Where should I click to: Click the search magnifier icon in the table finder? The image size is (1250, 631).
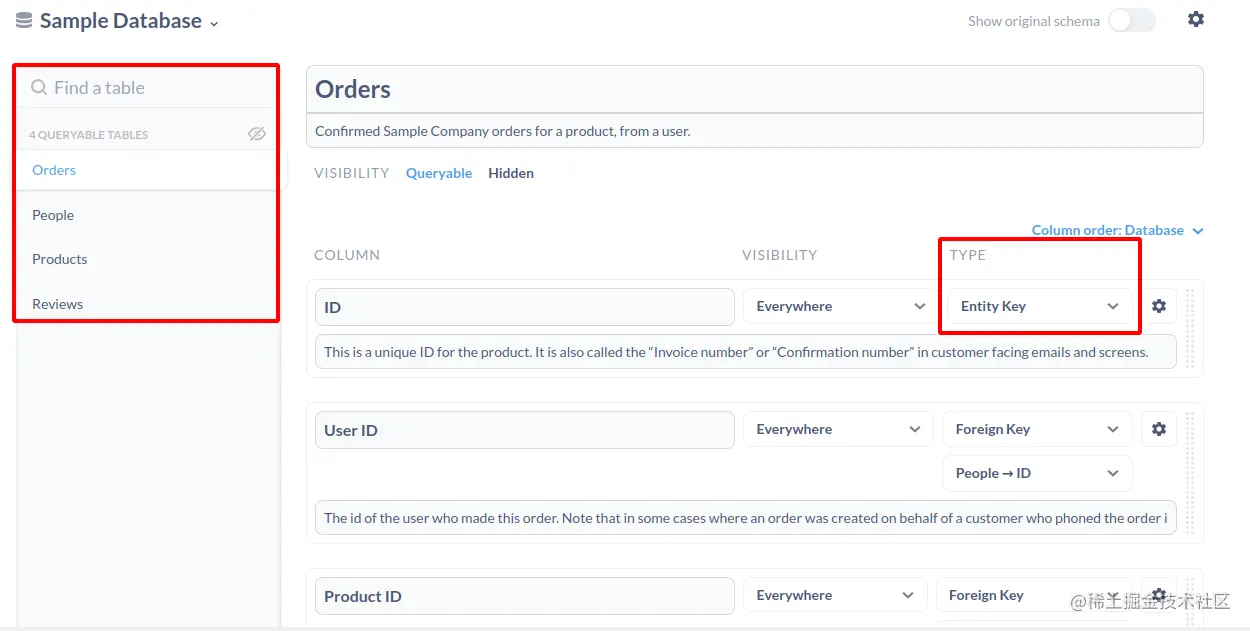click(39, 88)
